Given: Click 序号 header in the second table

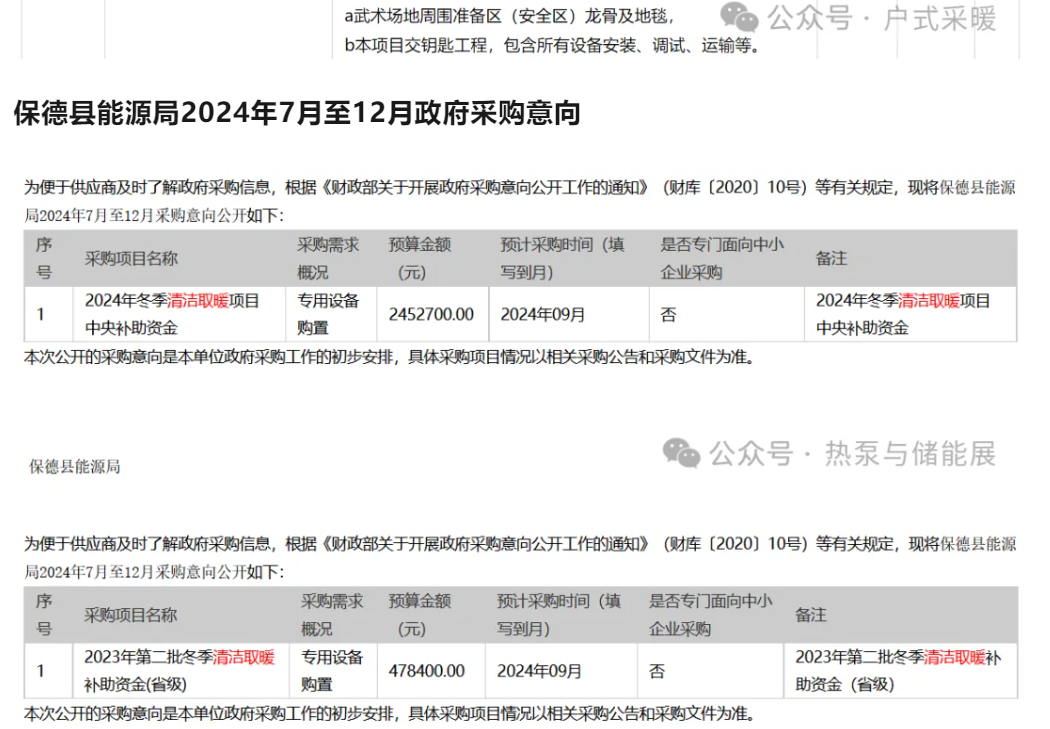Looking at the screenshot, I should pyautogui.click(x=44, y=615).
